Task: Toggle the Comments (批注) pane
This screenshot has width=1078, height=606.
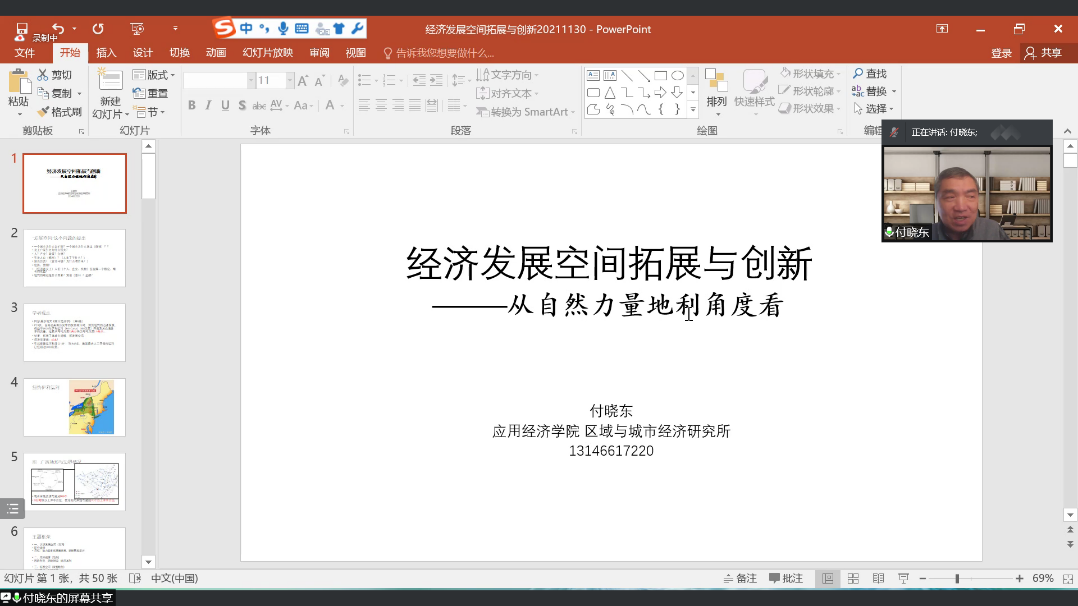Action: 786,579
